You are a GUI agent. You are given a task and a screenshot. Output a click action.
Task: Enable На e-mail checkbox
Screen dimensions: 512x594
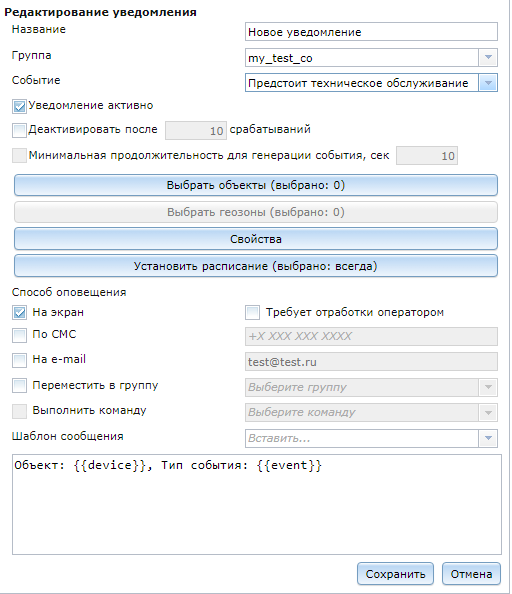pyautogui.click(x=19, y=360)
